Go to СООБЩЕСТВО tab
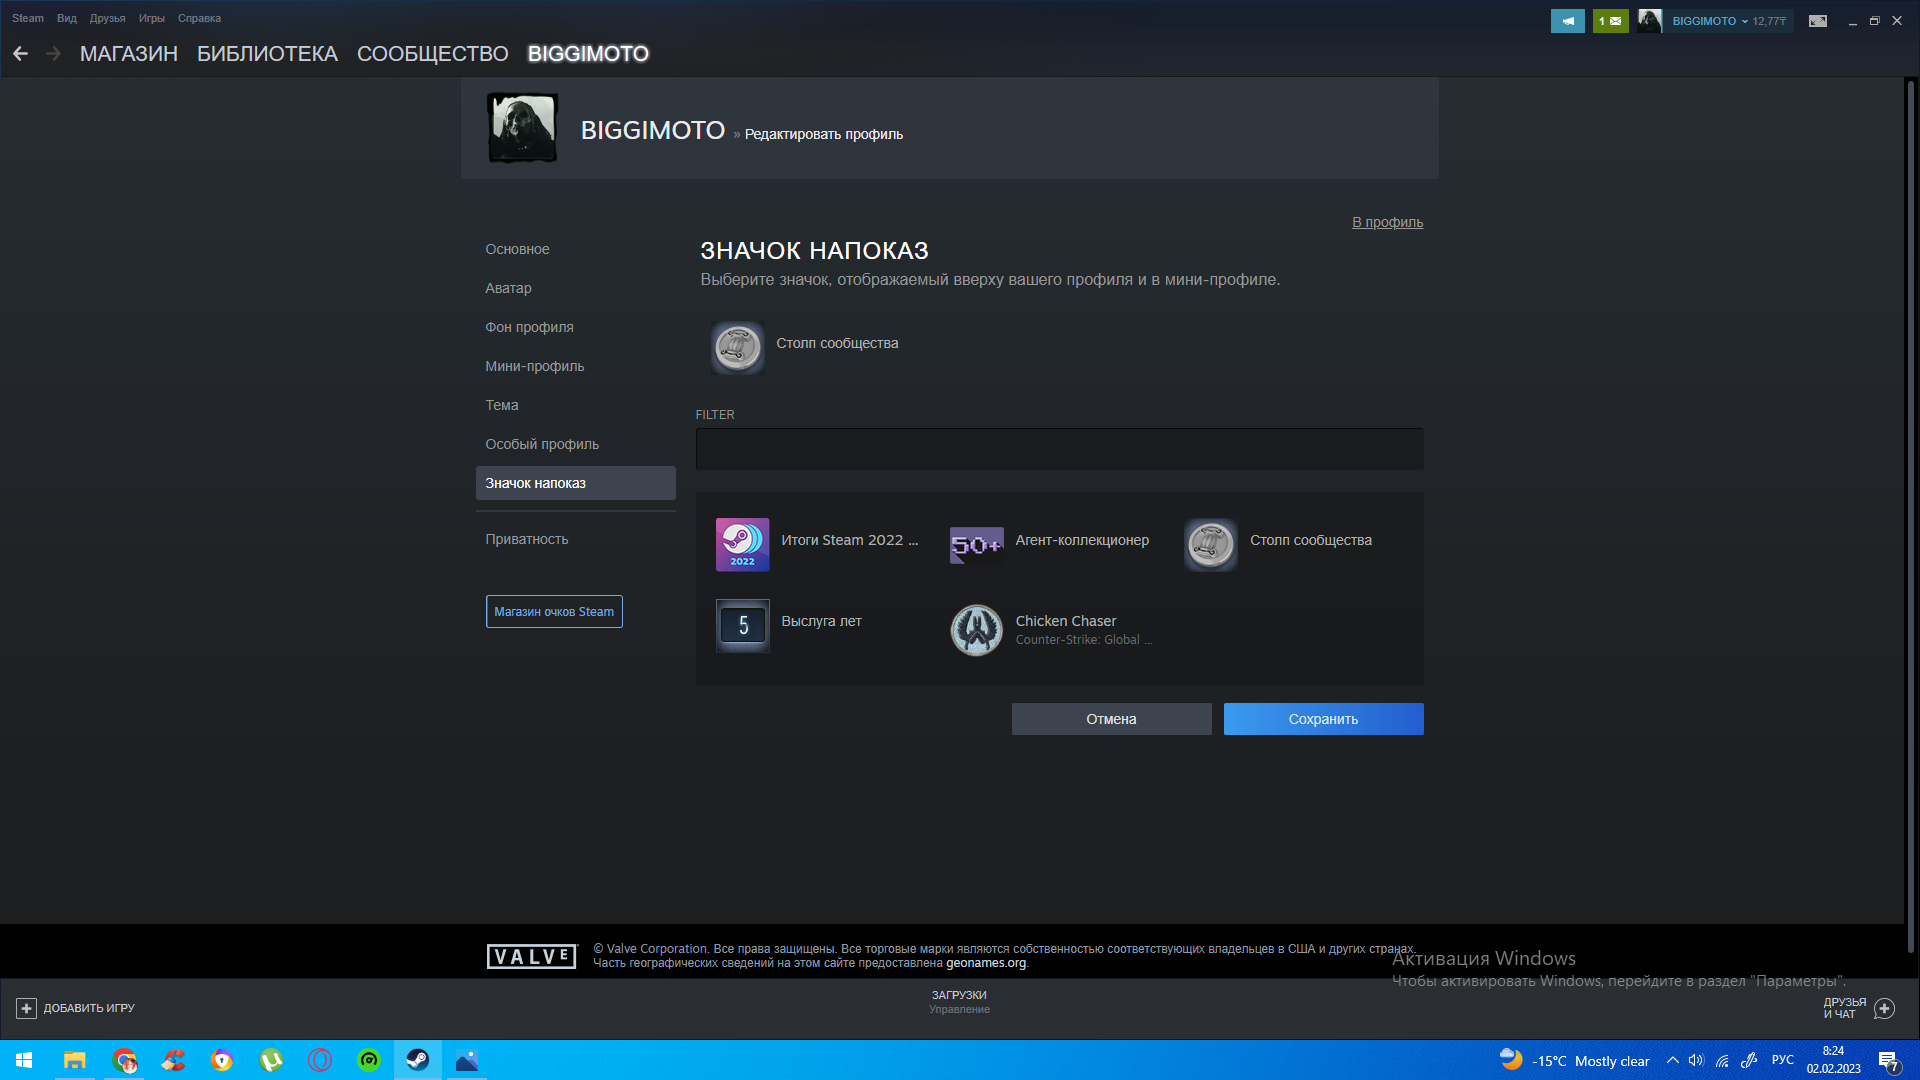 coord(433,54)
